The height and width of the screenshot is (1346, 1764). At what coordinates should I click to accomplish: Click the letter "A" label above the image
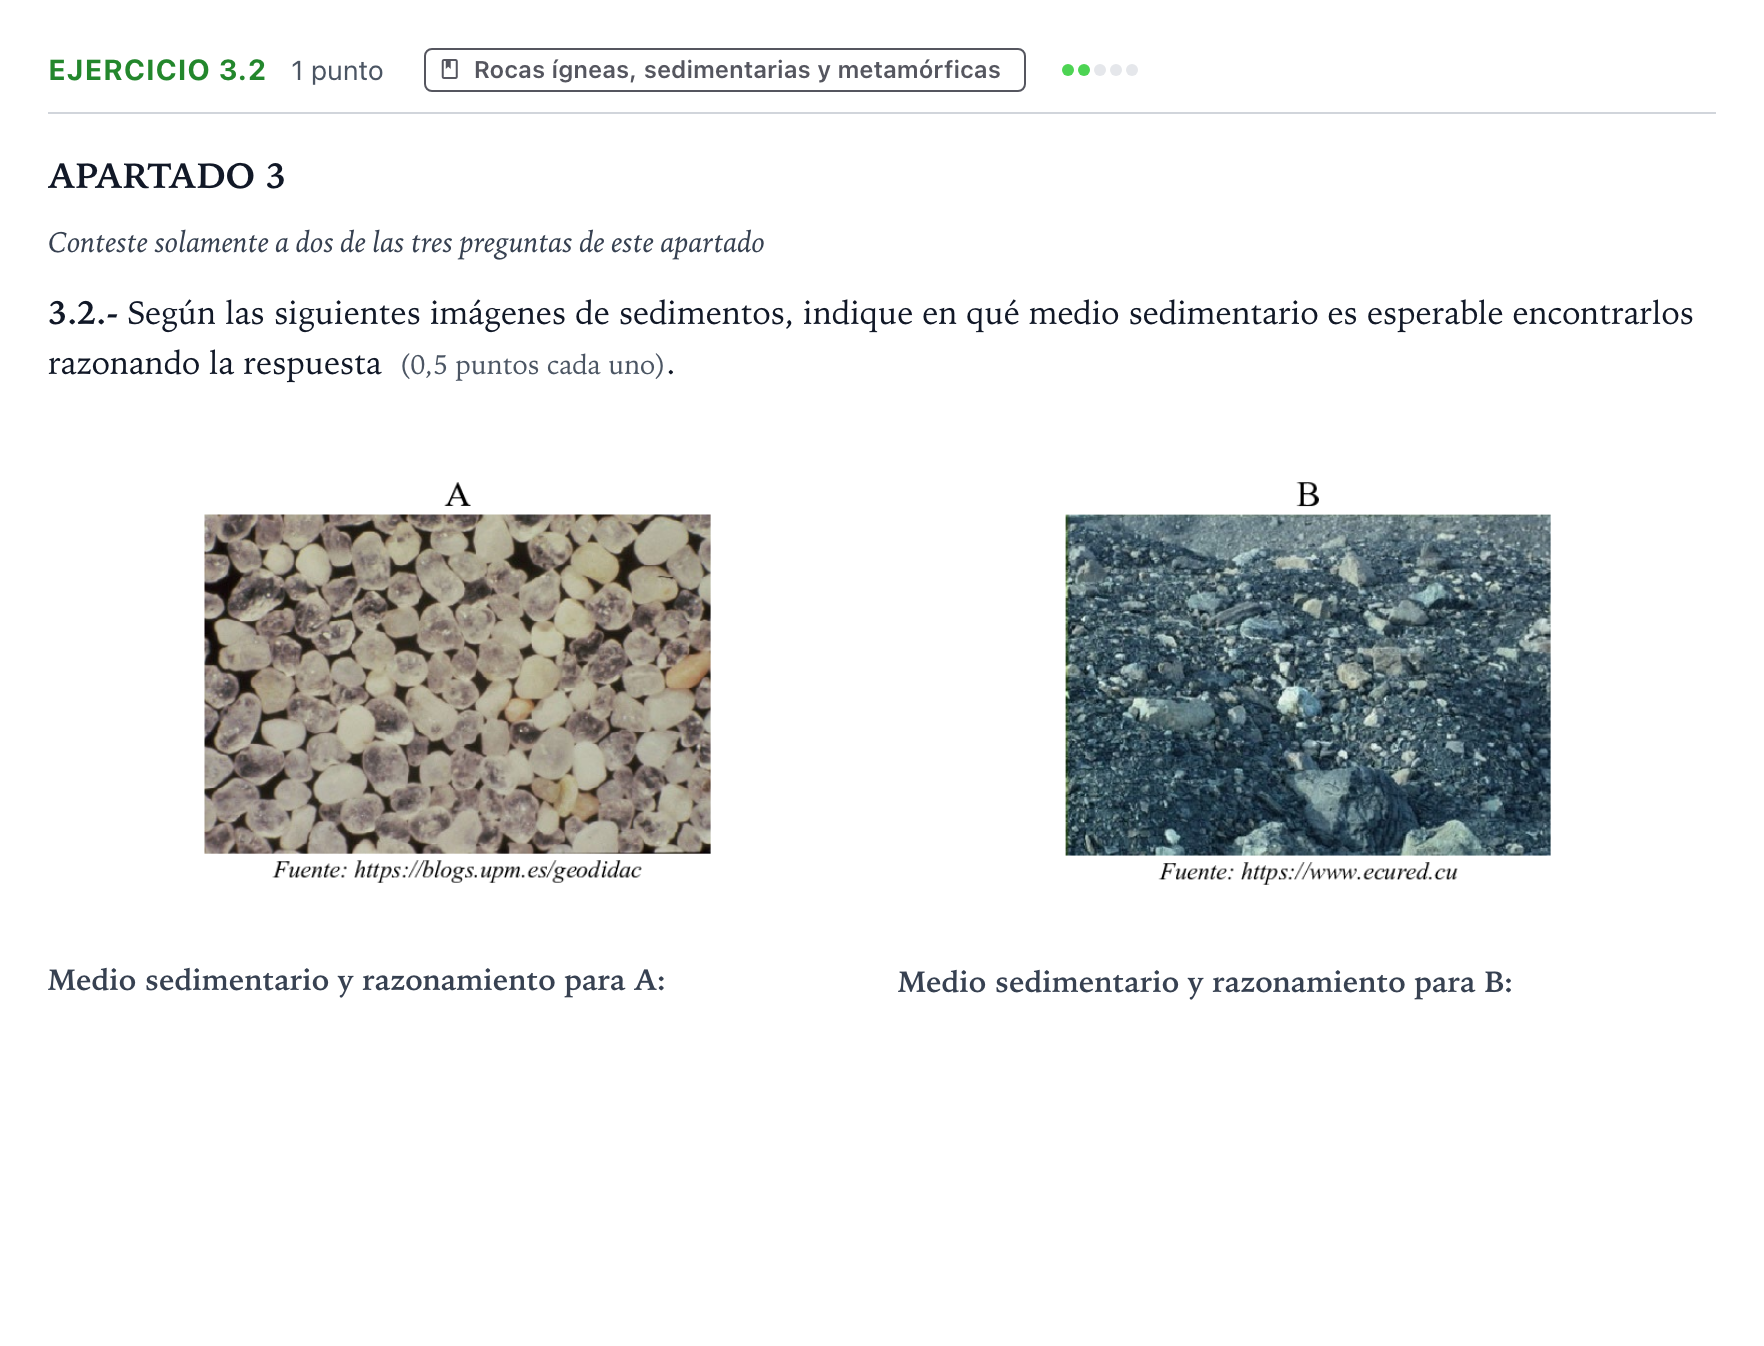pyautogui.click(x=457, y=494)
